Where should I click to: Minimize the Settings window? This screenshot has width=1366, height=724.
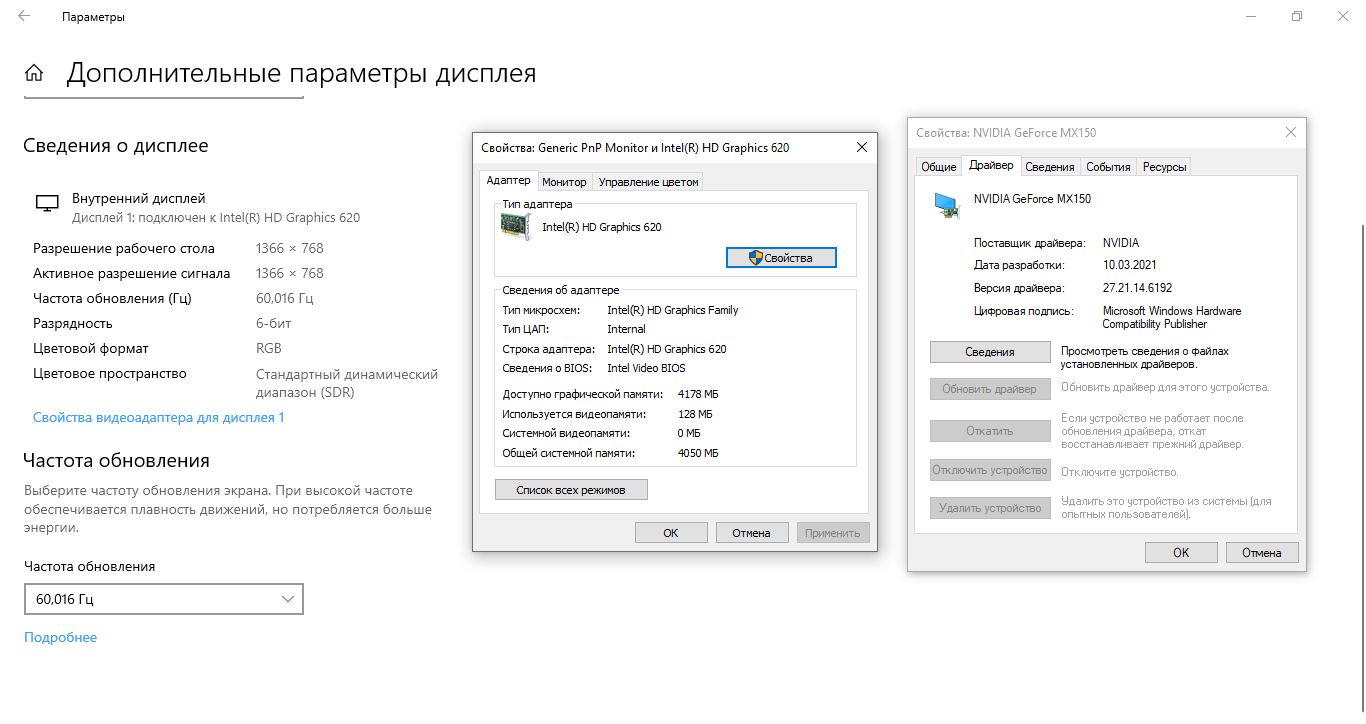(1251, 17)
